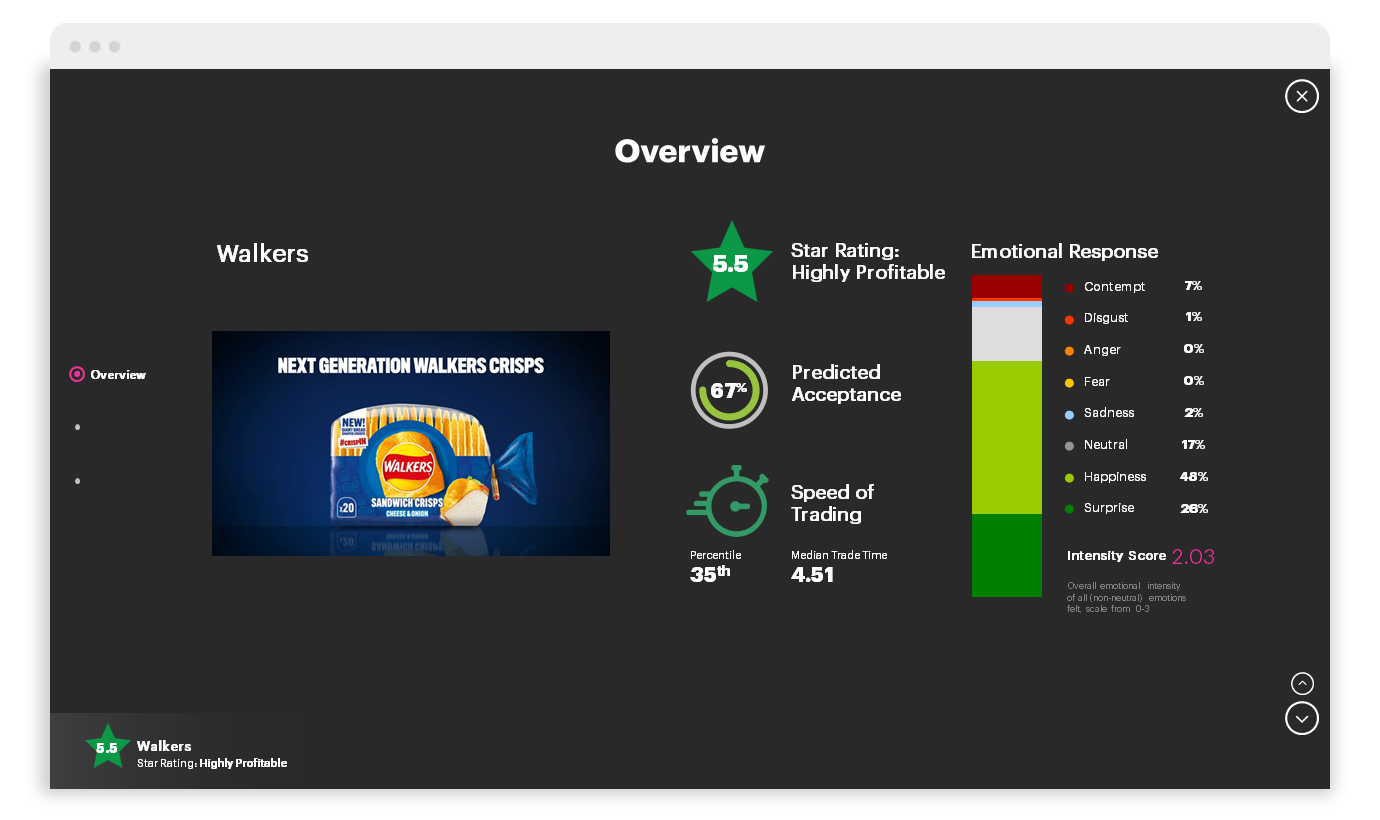Click the Contempt dark red legend dot
Screen dimensions: 1380x820
tap(1070, 287)
